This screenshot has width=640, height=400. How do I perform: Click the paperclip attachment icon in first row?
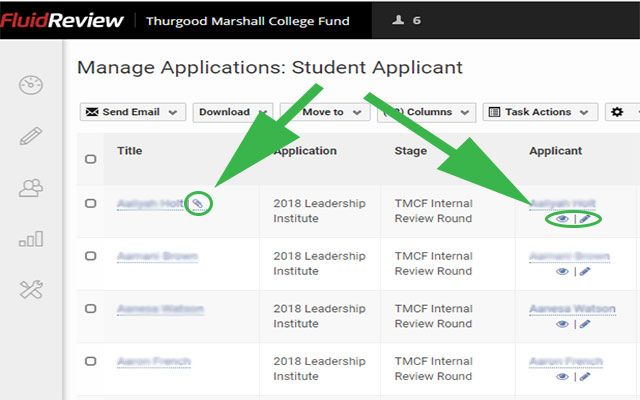pos(198,203)
